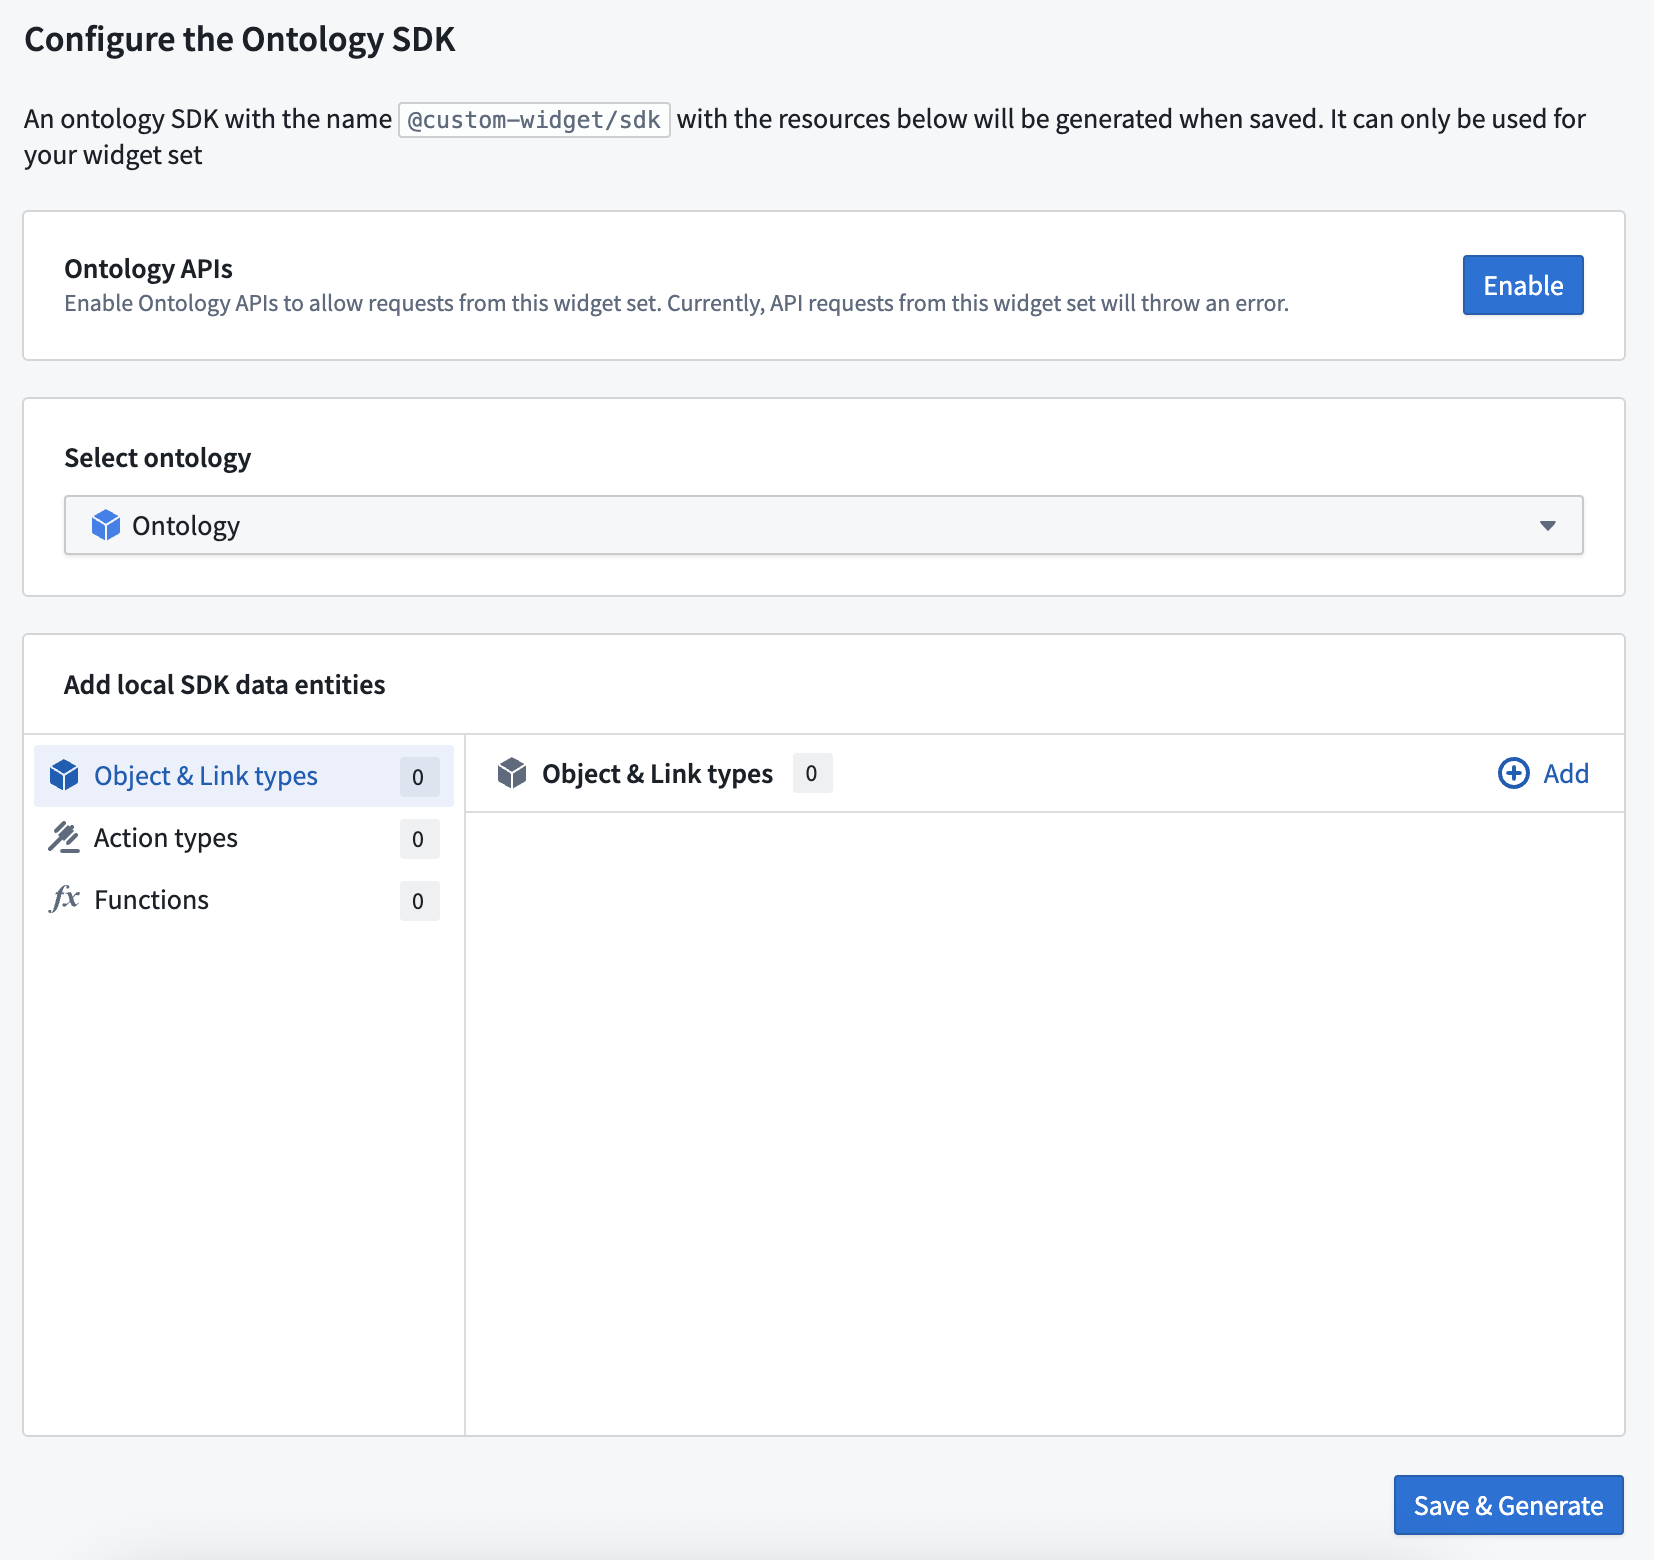Click the fx Functions icon
The width and height of the screenshot is (1654, 1560).
(x=64, y=899)
